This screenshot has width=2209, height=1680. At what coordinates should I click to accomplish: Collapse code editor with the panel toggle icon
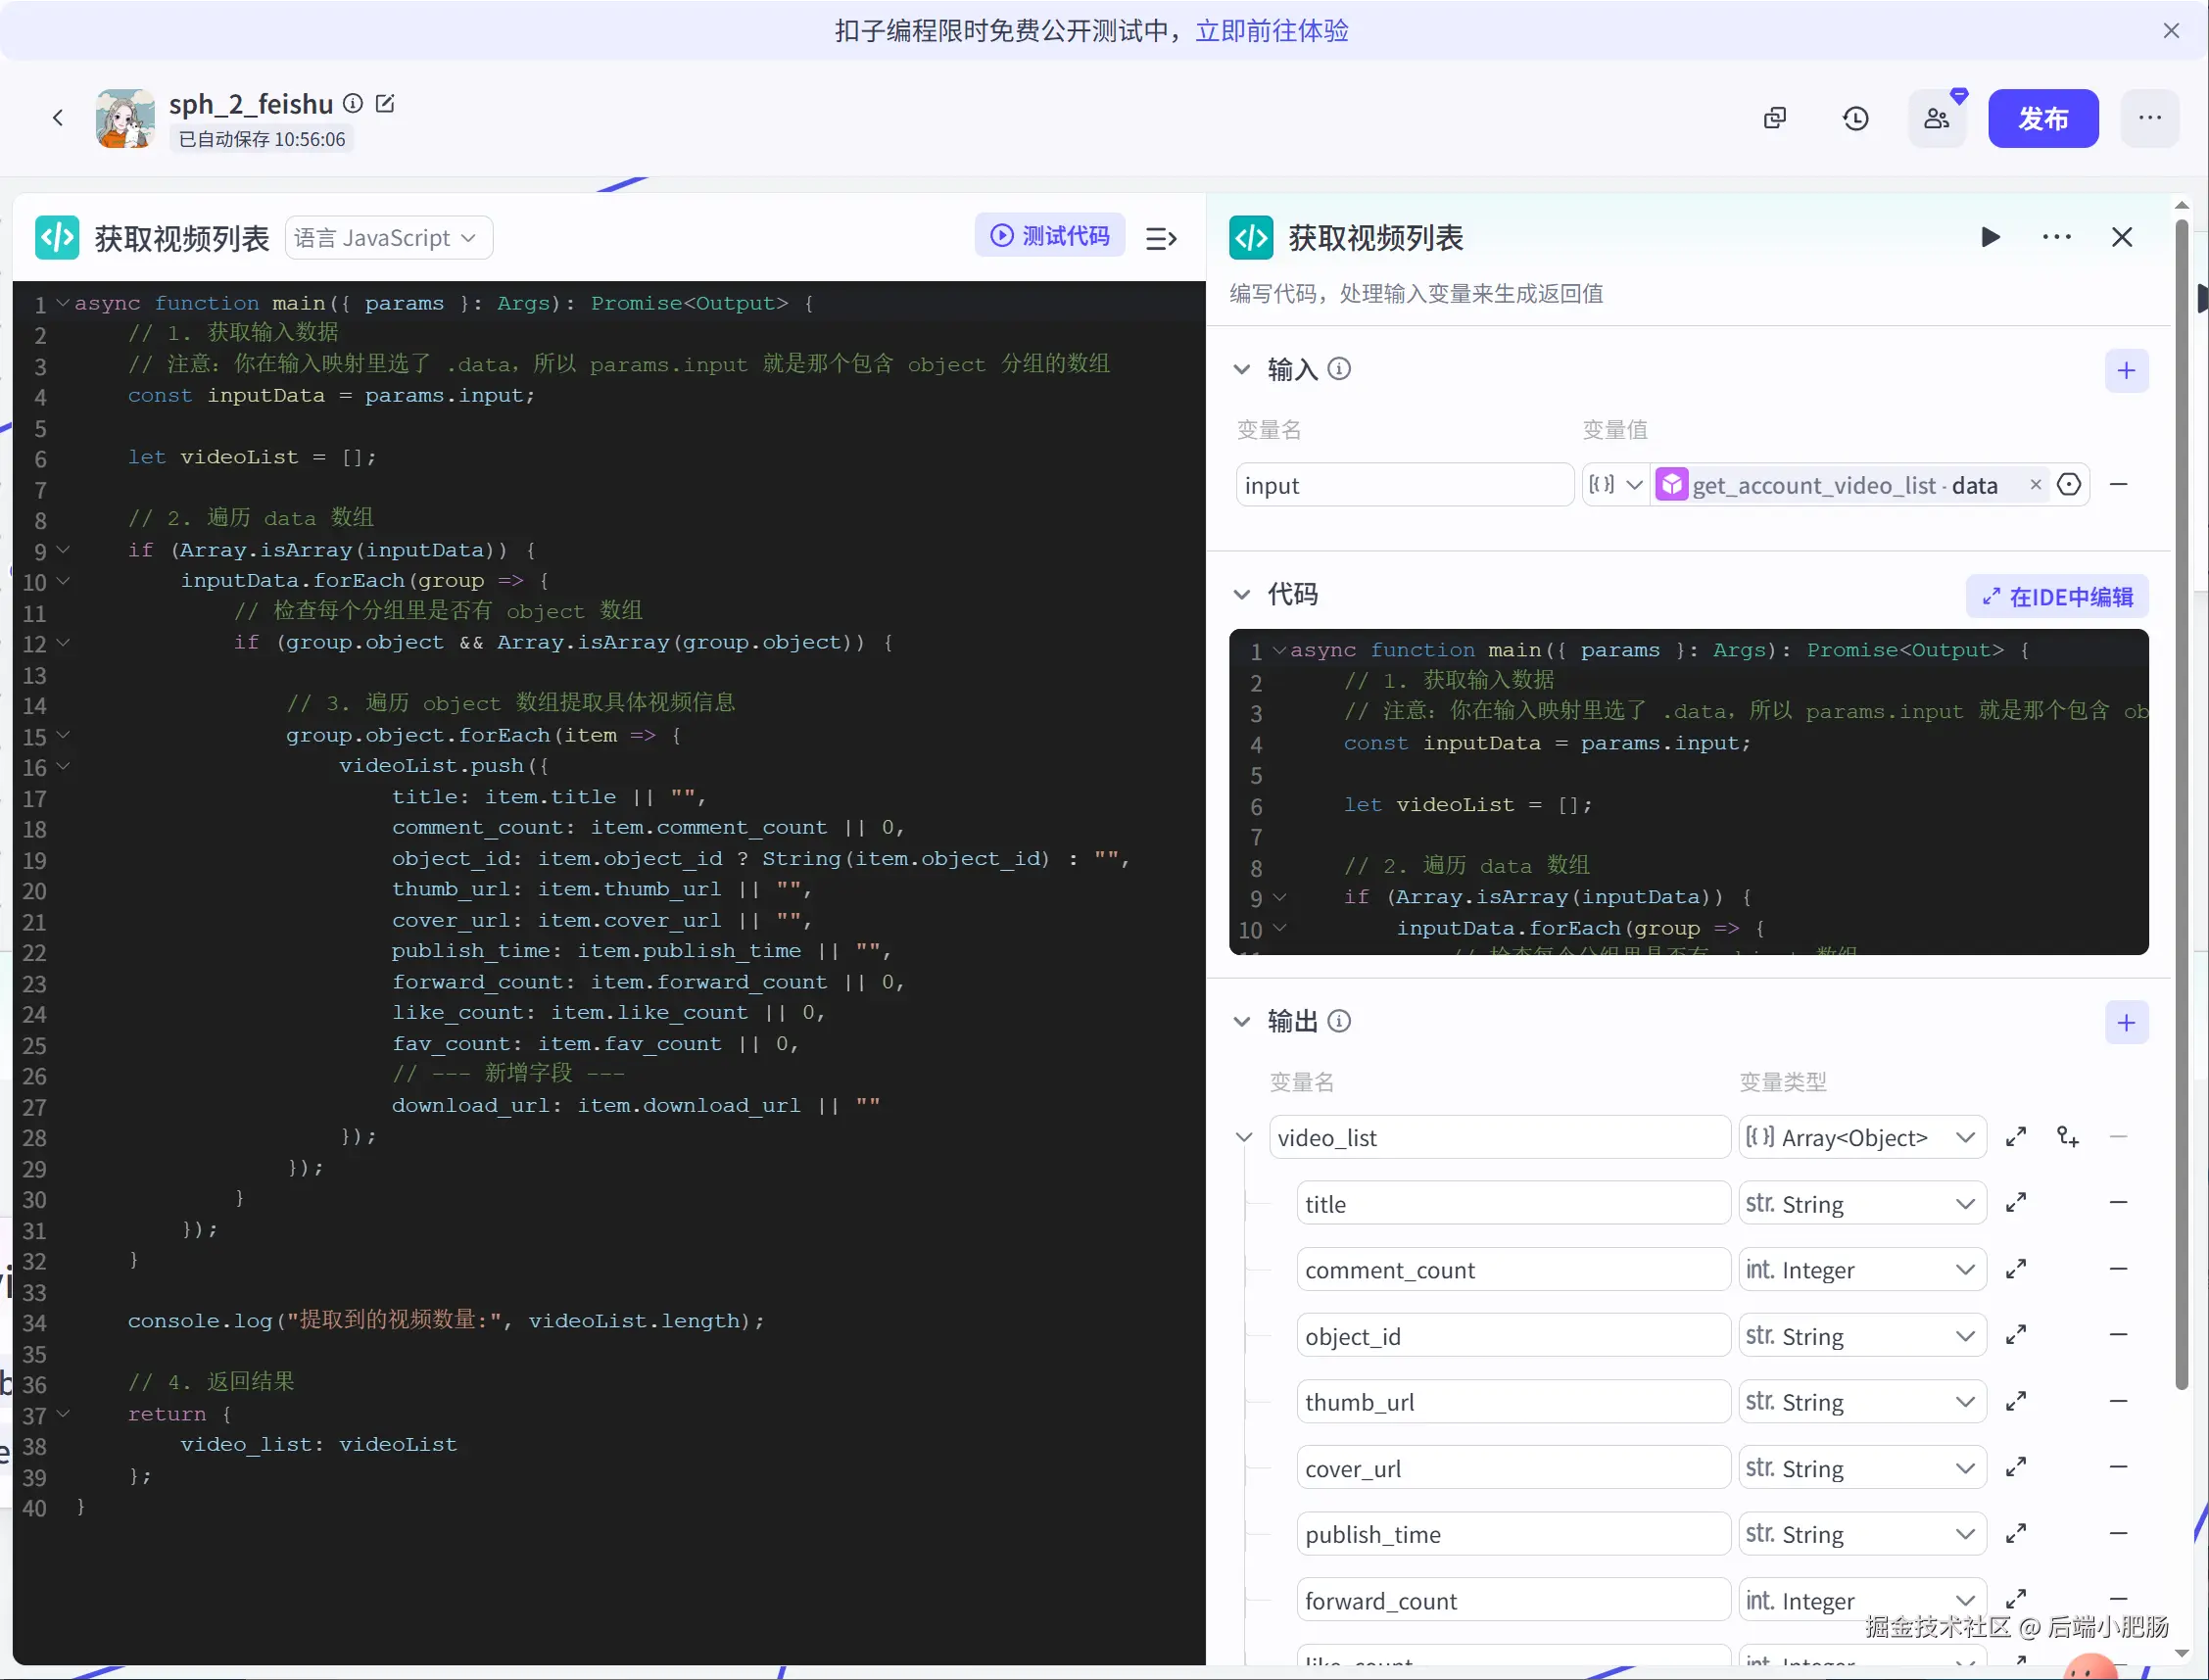(1160, 238)
